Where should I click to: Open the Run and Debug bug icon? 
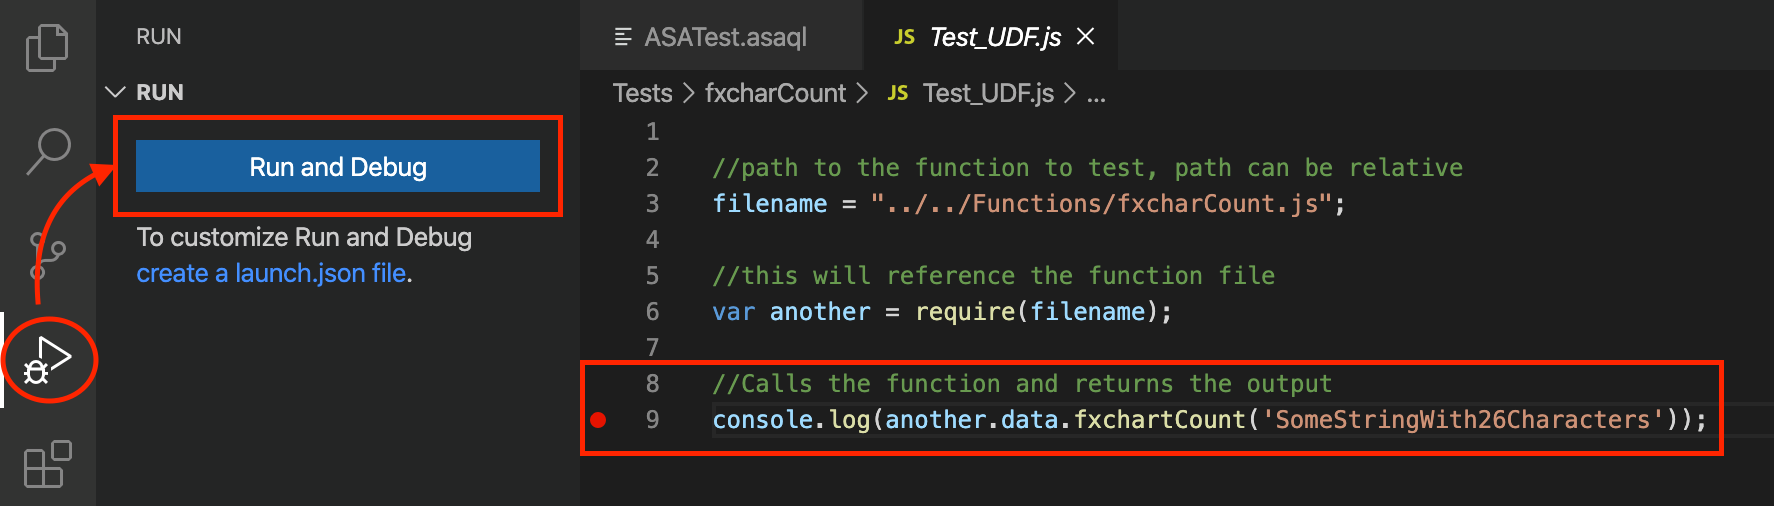coord(48,360)
